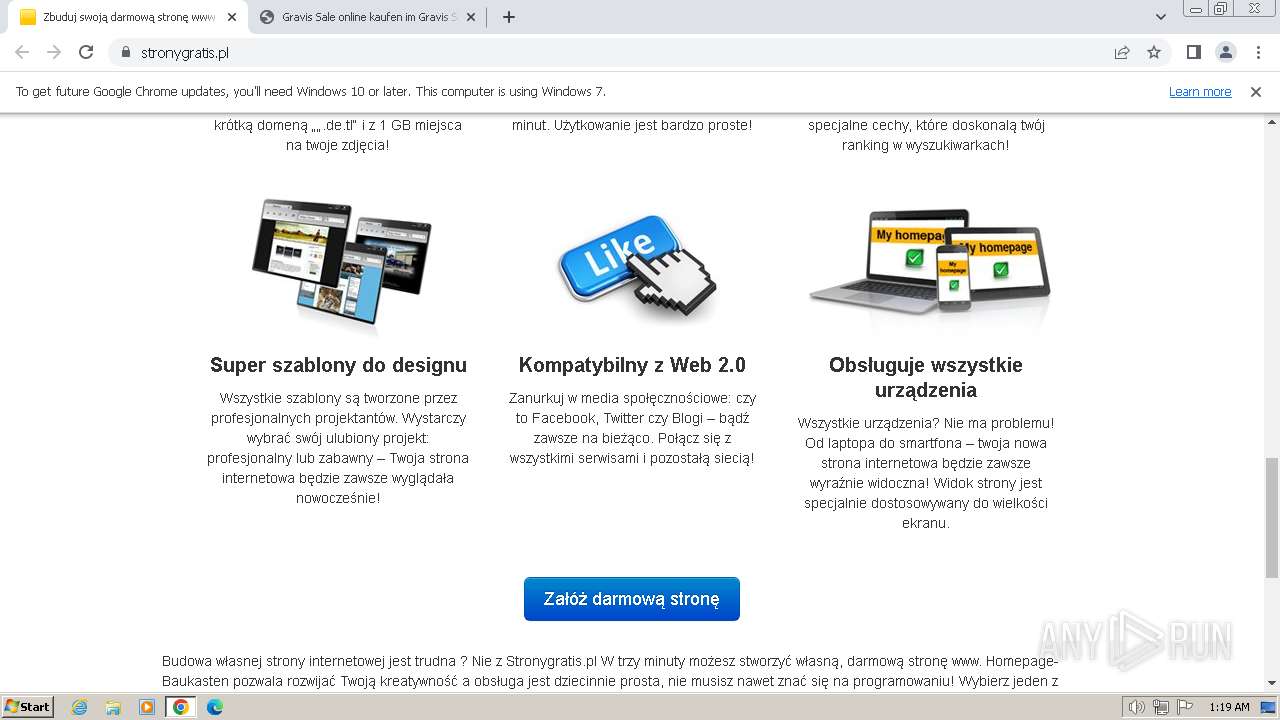Viewport: 1280px width, 720px height.
Task: Open File Explorer folder in taskbar
Action: point(113,707)
